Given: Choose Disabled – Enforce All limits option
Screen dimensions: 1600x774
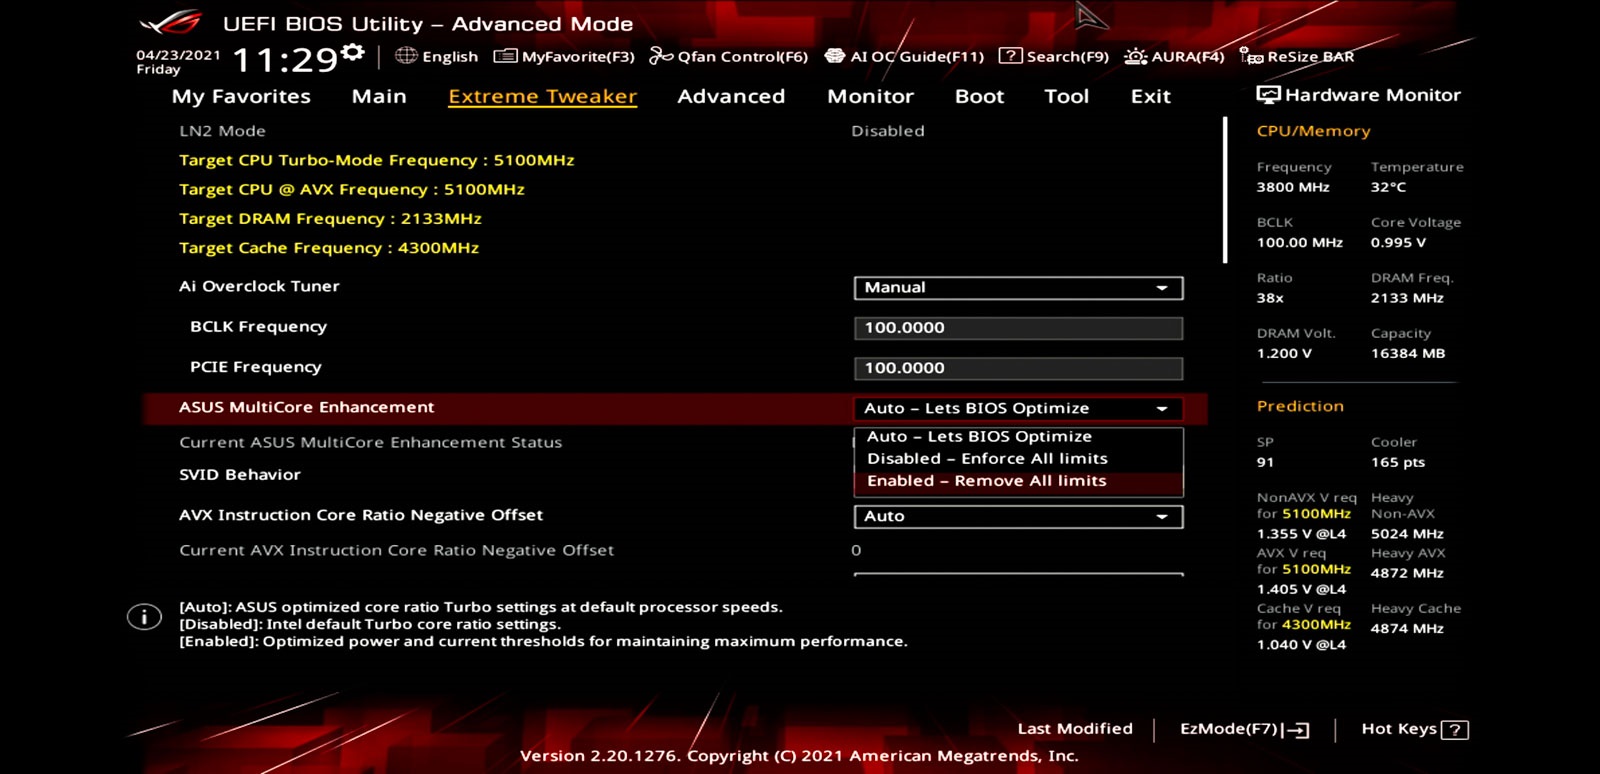Looking at the screenshot, I should coord(1018,459).
